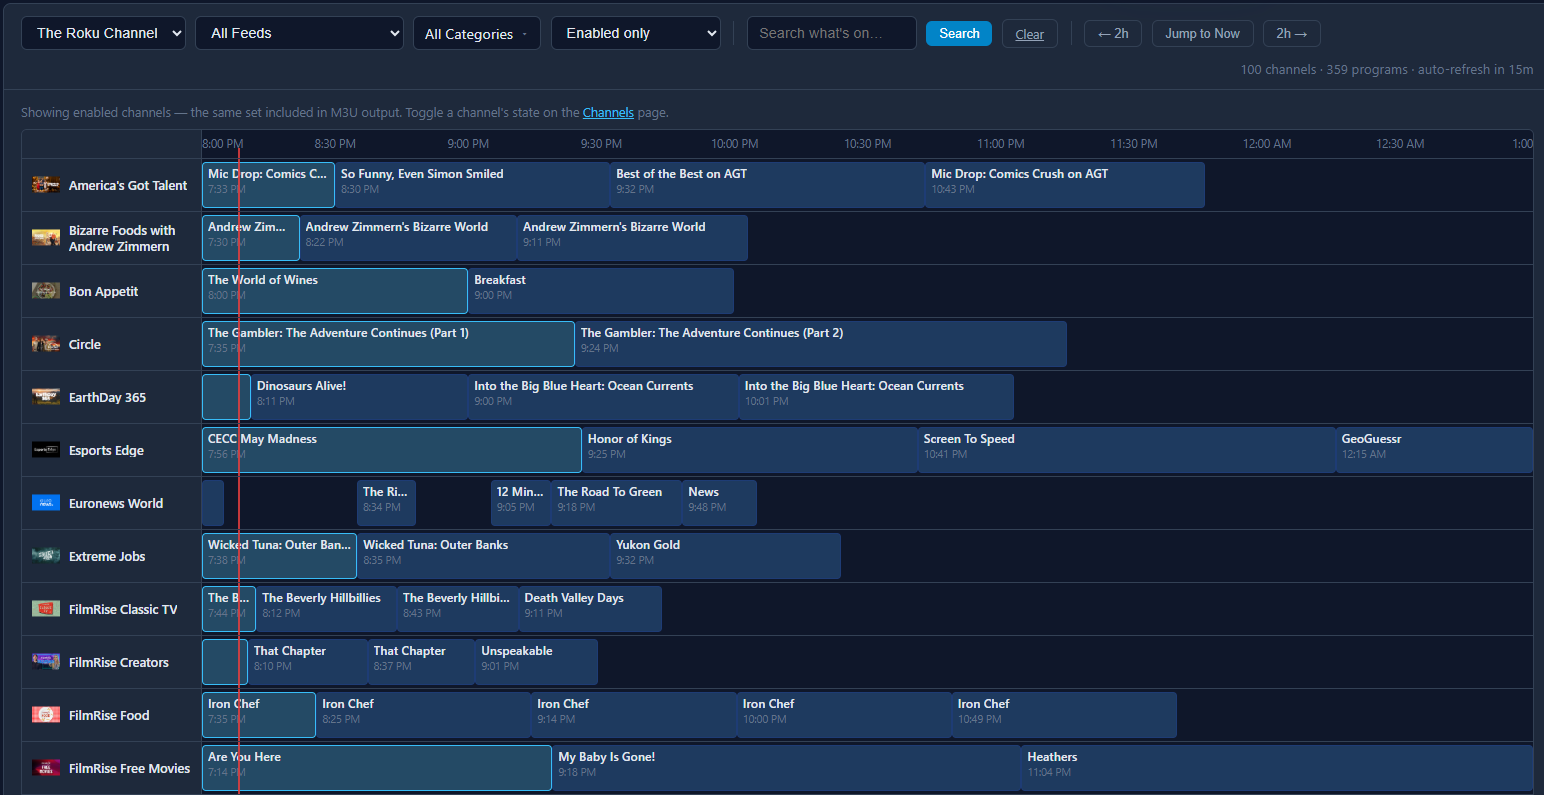1544x795 pixels.
Task: Open The Gambler: The Adventure Continues (Part 2)
Action: pyautogui.click(x=821, y=344)
